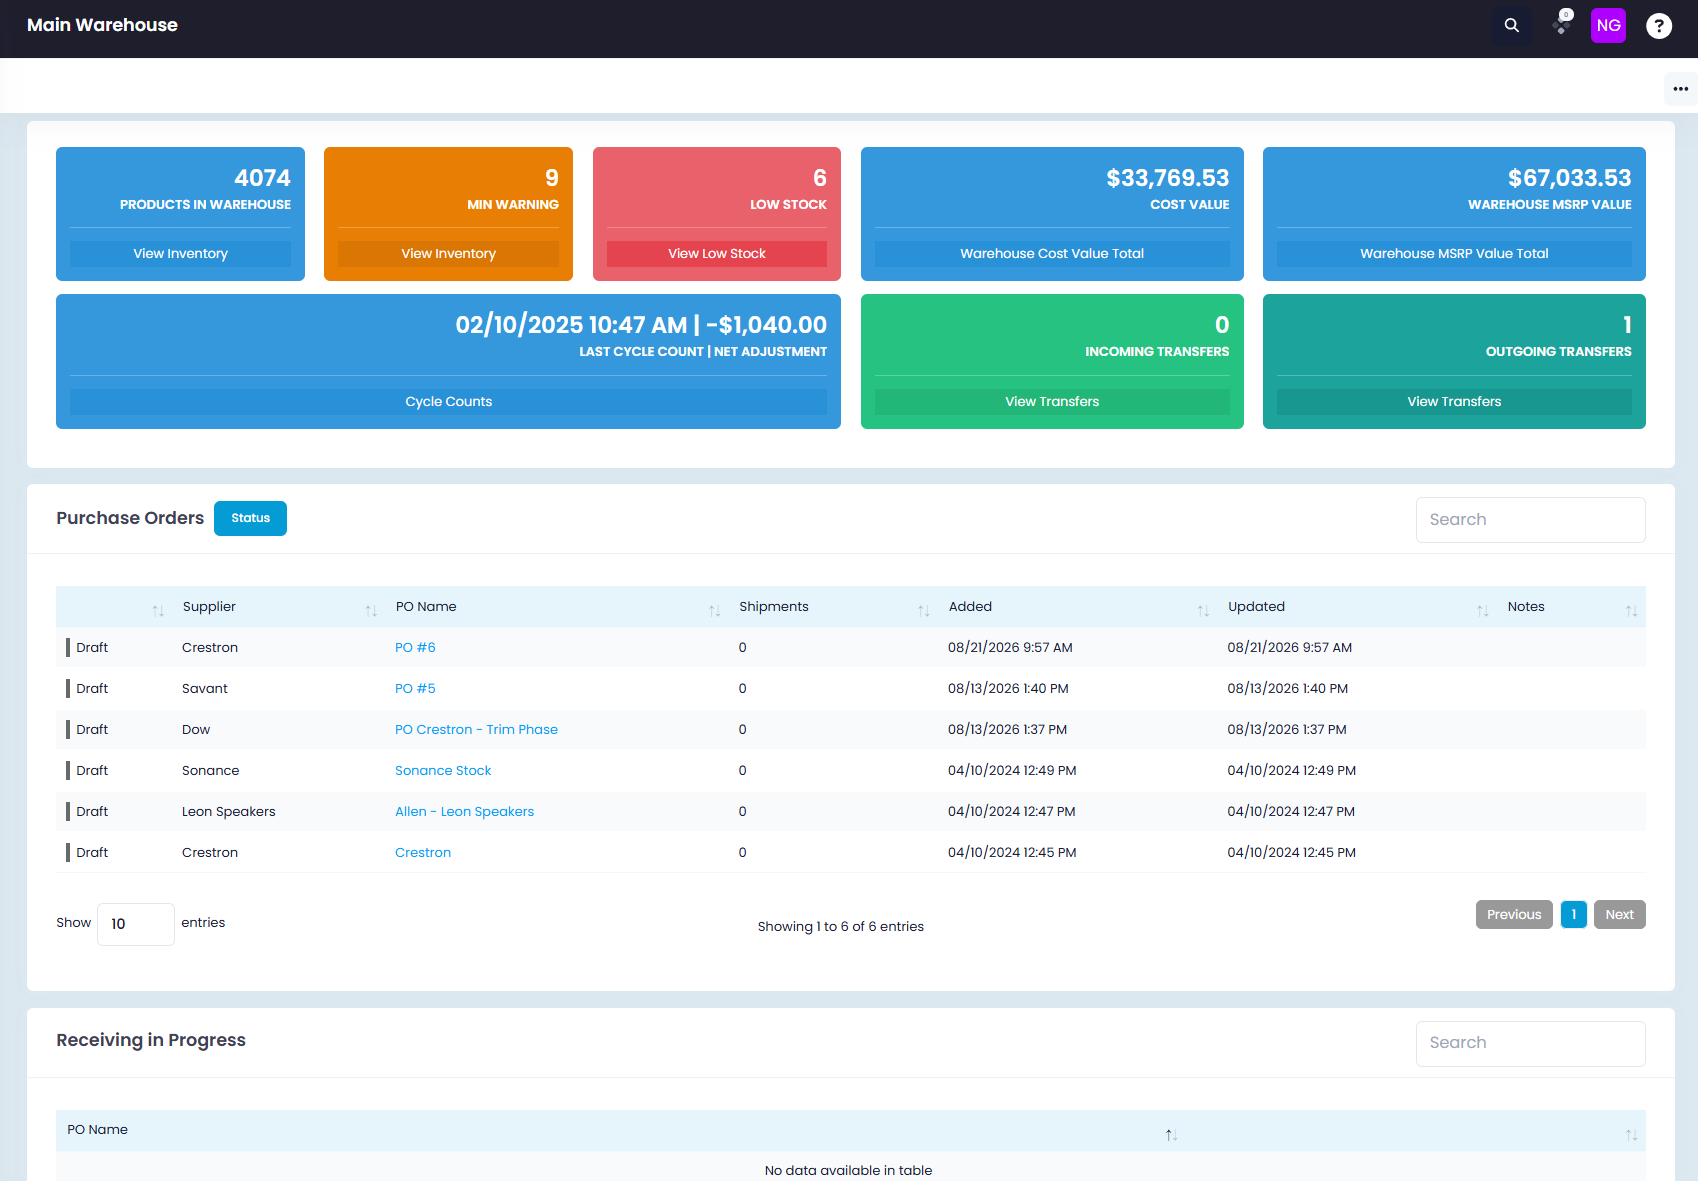Click View Inventory on Min Warning card

[x=449, y=254]
